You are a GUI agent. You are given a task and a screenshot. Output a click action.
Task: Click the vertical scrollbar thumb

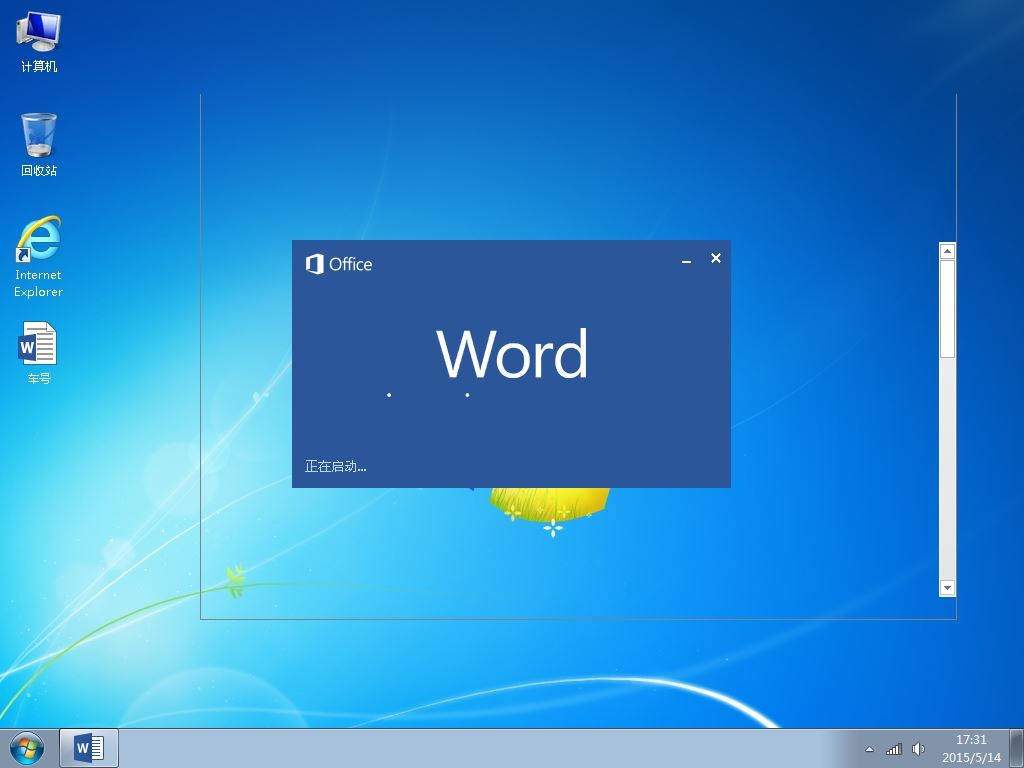(948, 308)
